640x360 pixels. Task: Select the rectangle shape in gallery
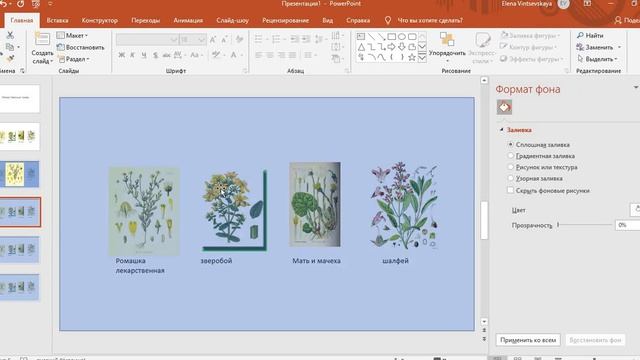(391, 37)
